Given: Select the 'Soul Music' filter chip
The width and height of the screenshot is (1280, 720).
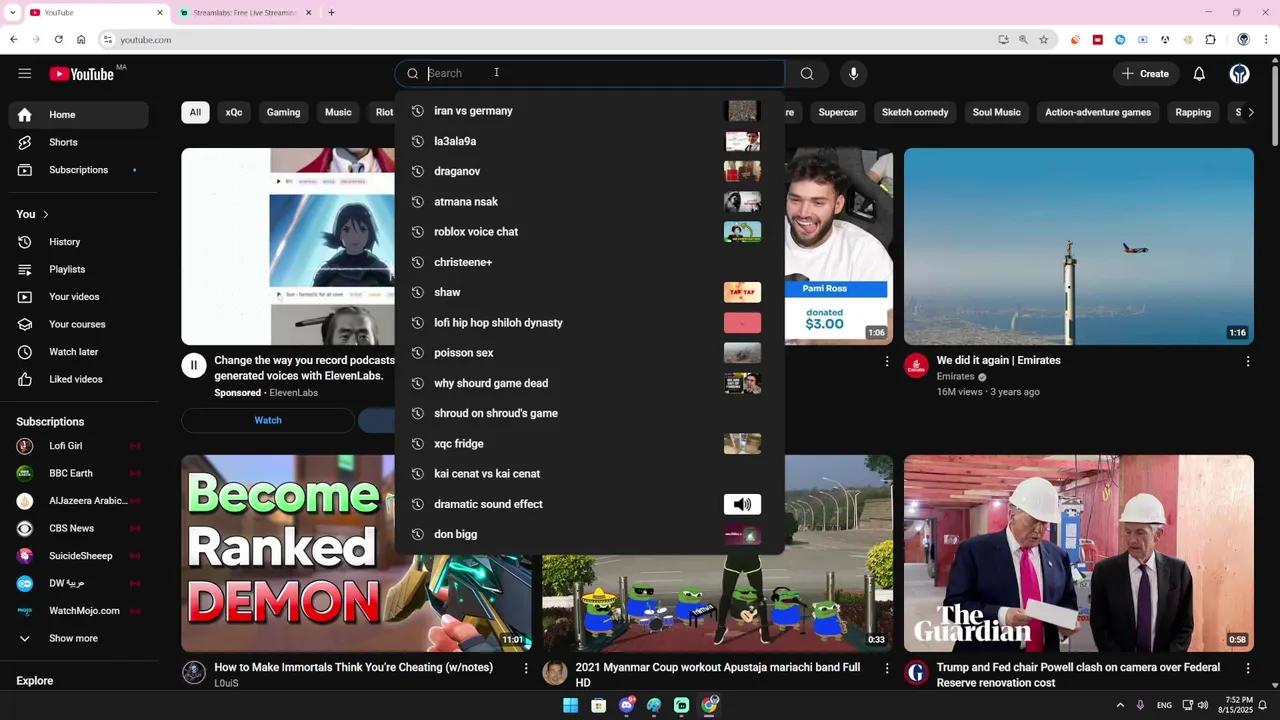Looking at the screenshot, I should tap(997, 112).
